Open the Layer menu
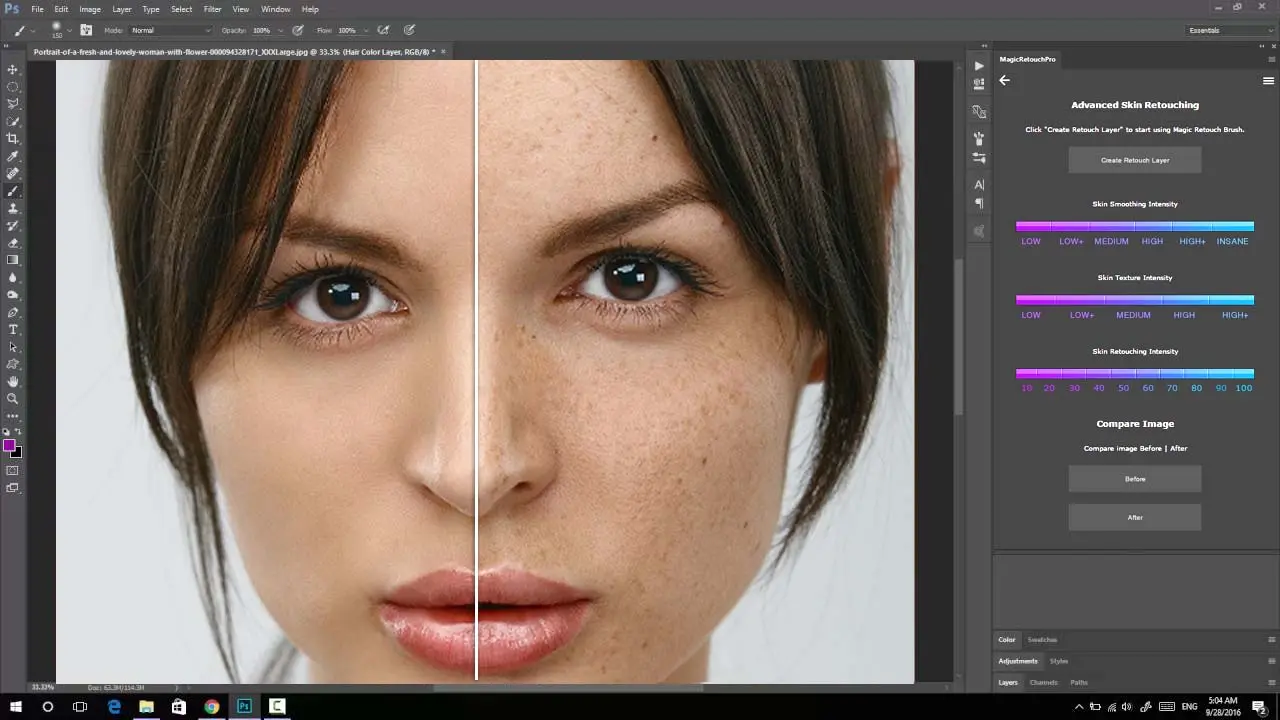 121,9
